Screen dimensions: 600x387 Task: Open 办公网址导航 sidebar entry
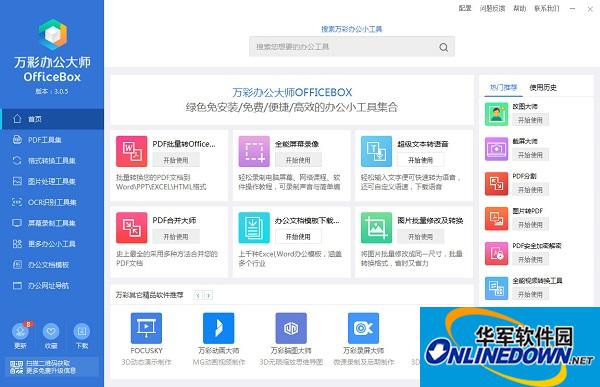[x=52, y=286]
